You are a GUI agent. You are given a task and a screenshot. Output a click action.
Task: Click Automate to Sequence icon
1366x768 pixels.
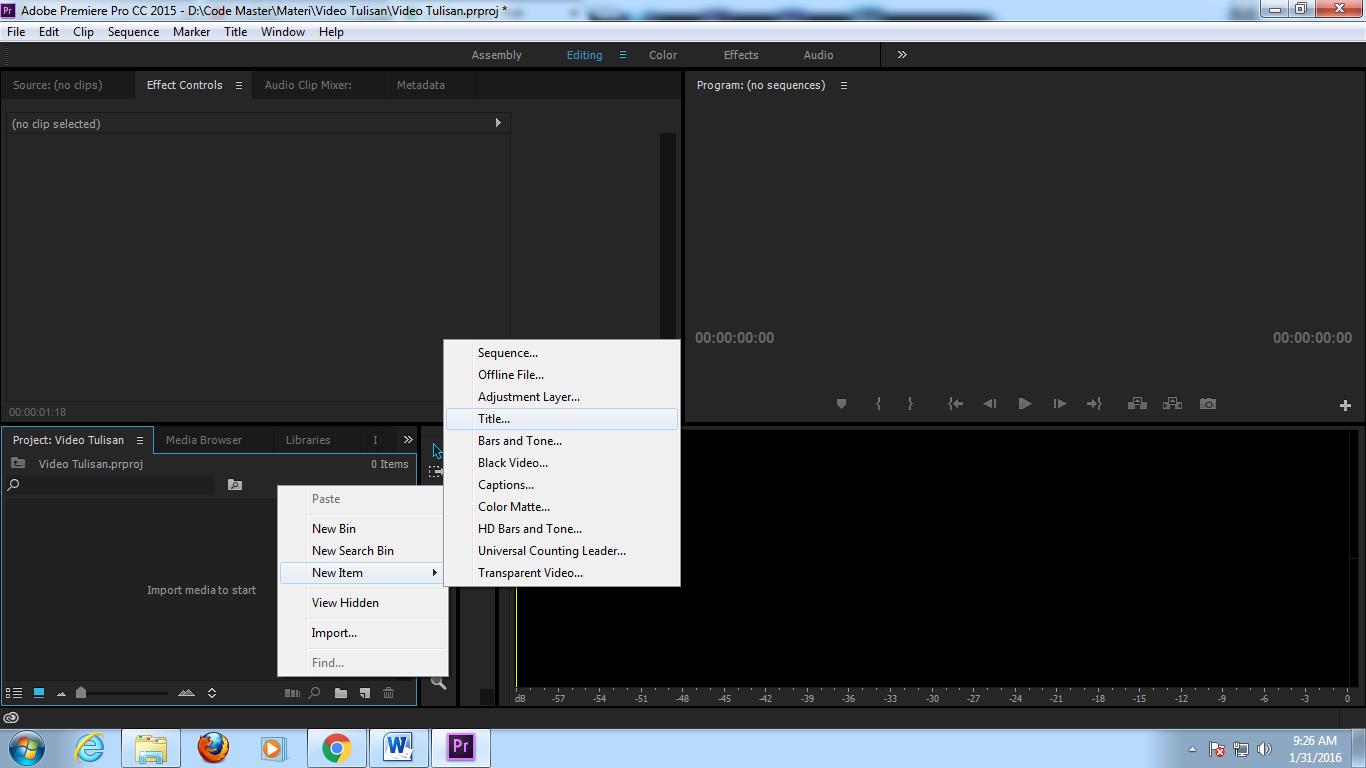pyautogui.click(x=292, y=693)
